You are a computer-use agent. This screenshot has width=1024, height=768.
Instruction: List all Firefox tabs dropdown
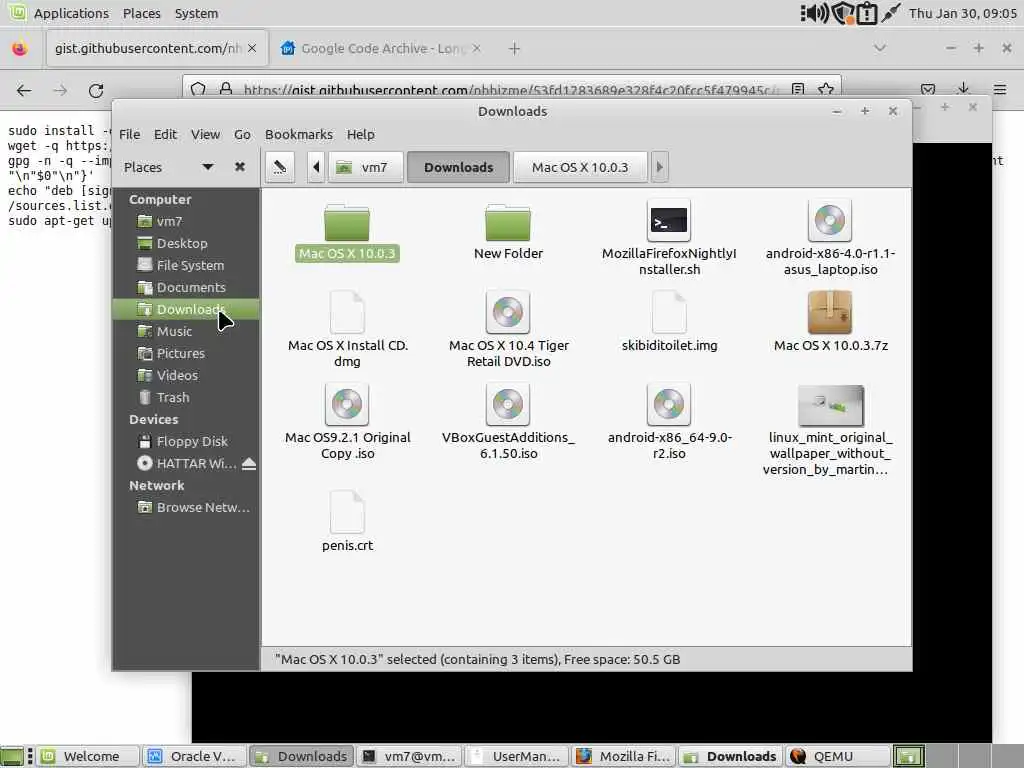(x=880, y=48)
